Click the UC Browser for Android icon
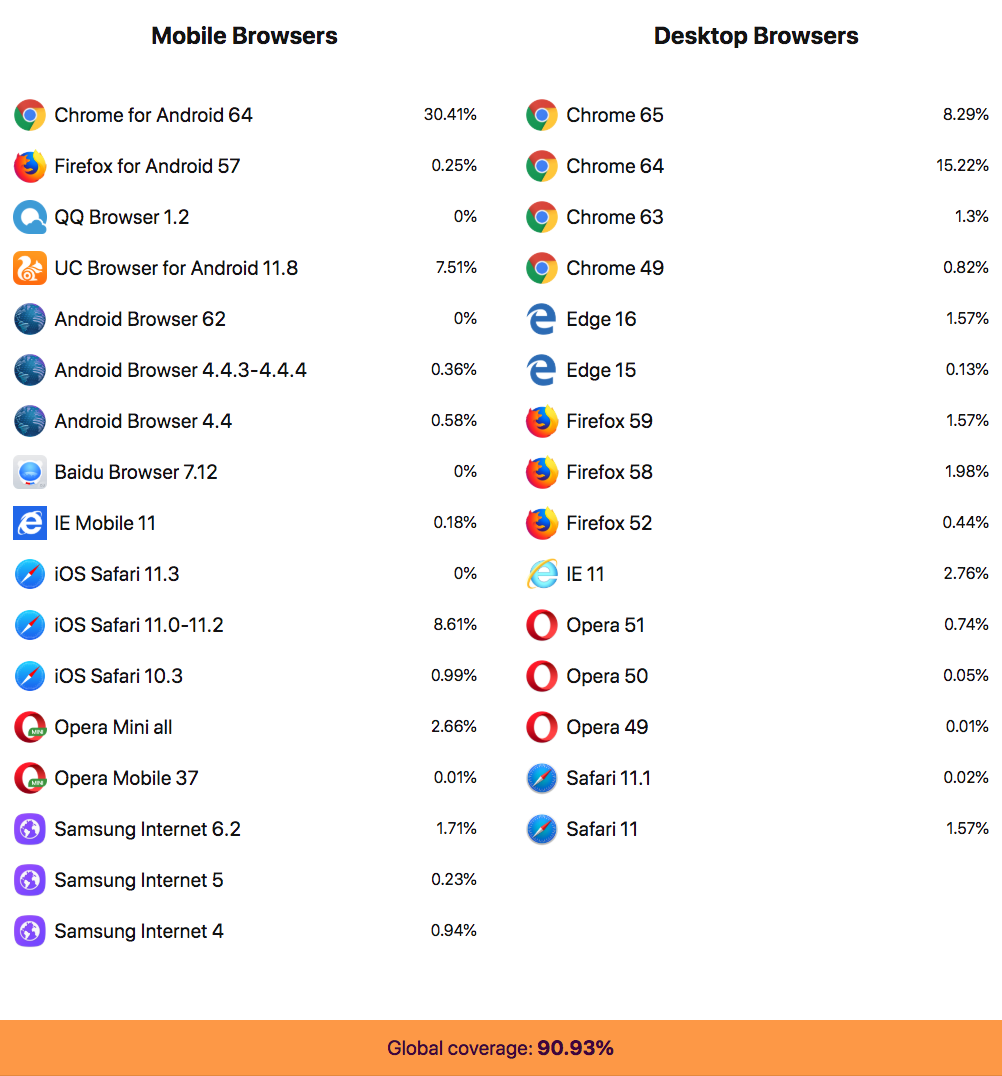This screenshot has height=1076, width=1002. (x=30, y=268)
